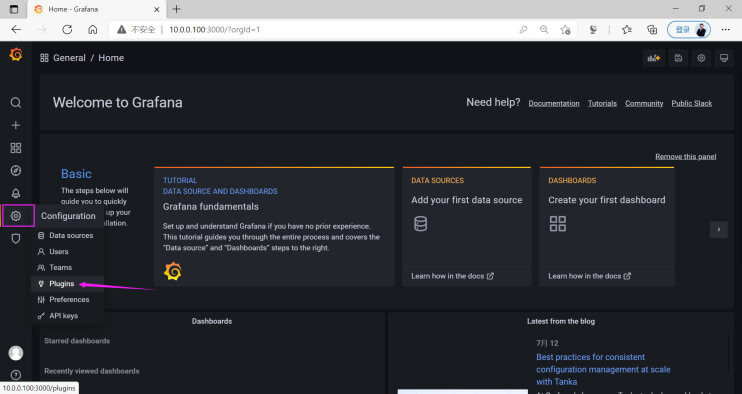The height and width of the screenshot is (394, 742).
Task: Click the database icon in Data Sources card
Action: tap(420, 223)
